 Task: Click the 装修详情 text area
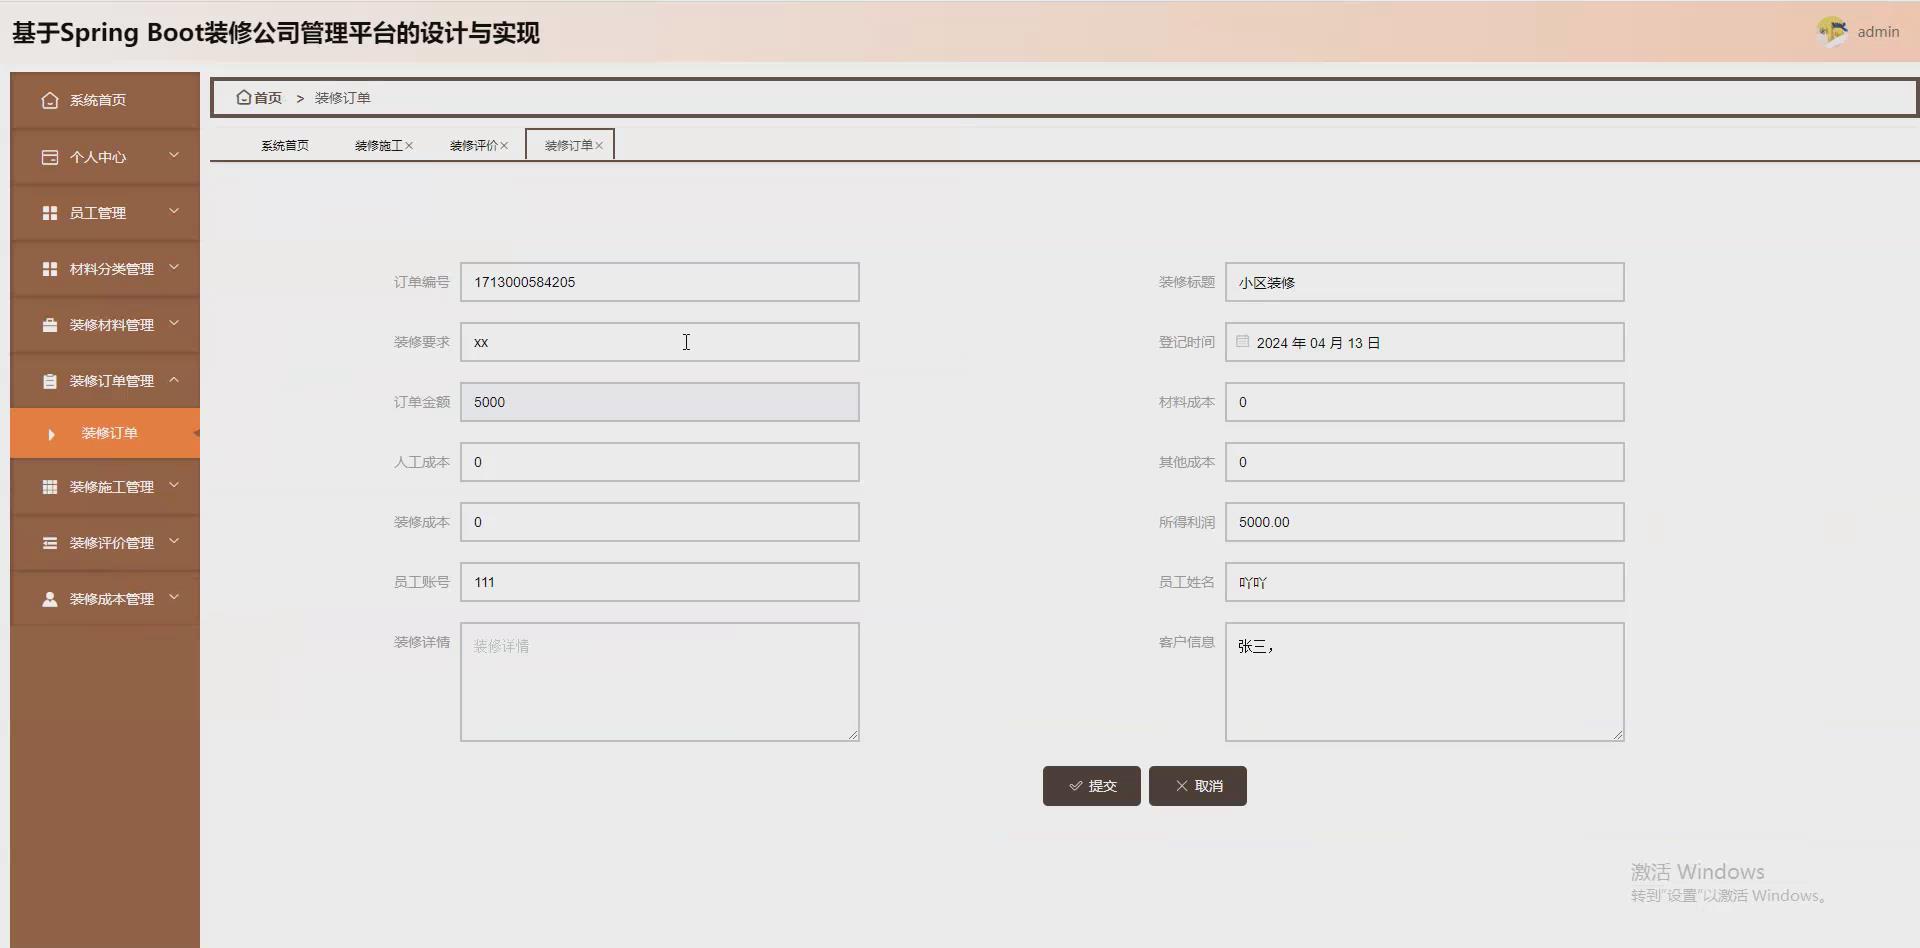tap(660, 682)
